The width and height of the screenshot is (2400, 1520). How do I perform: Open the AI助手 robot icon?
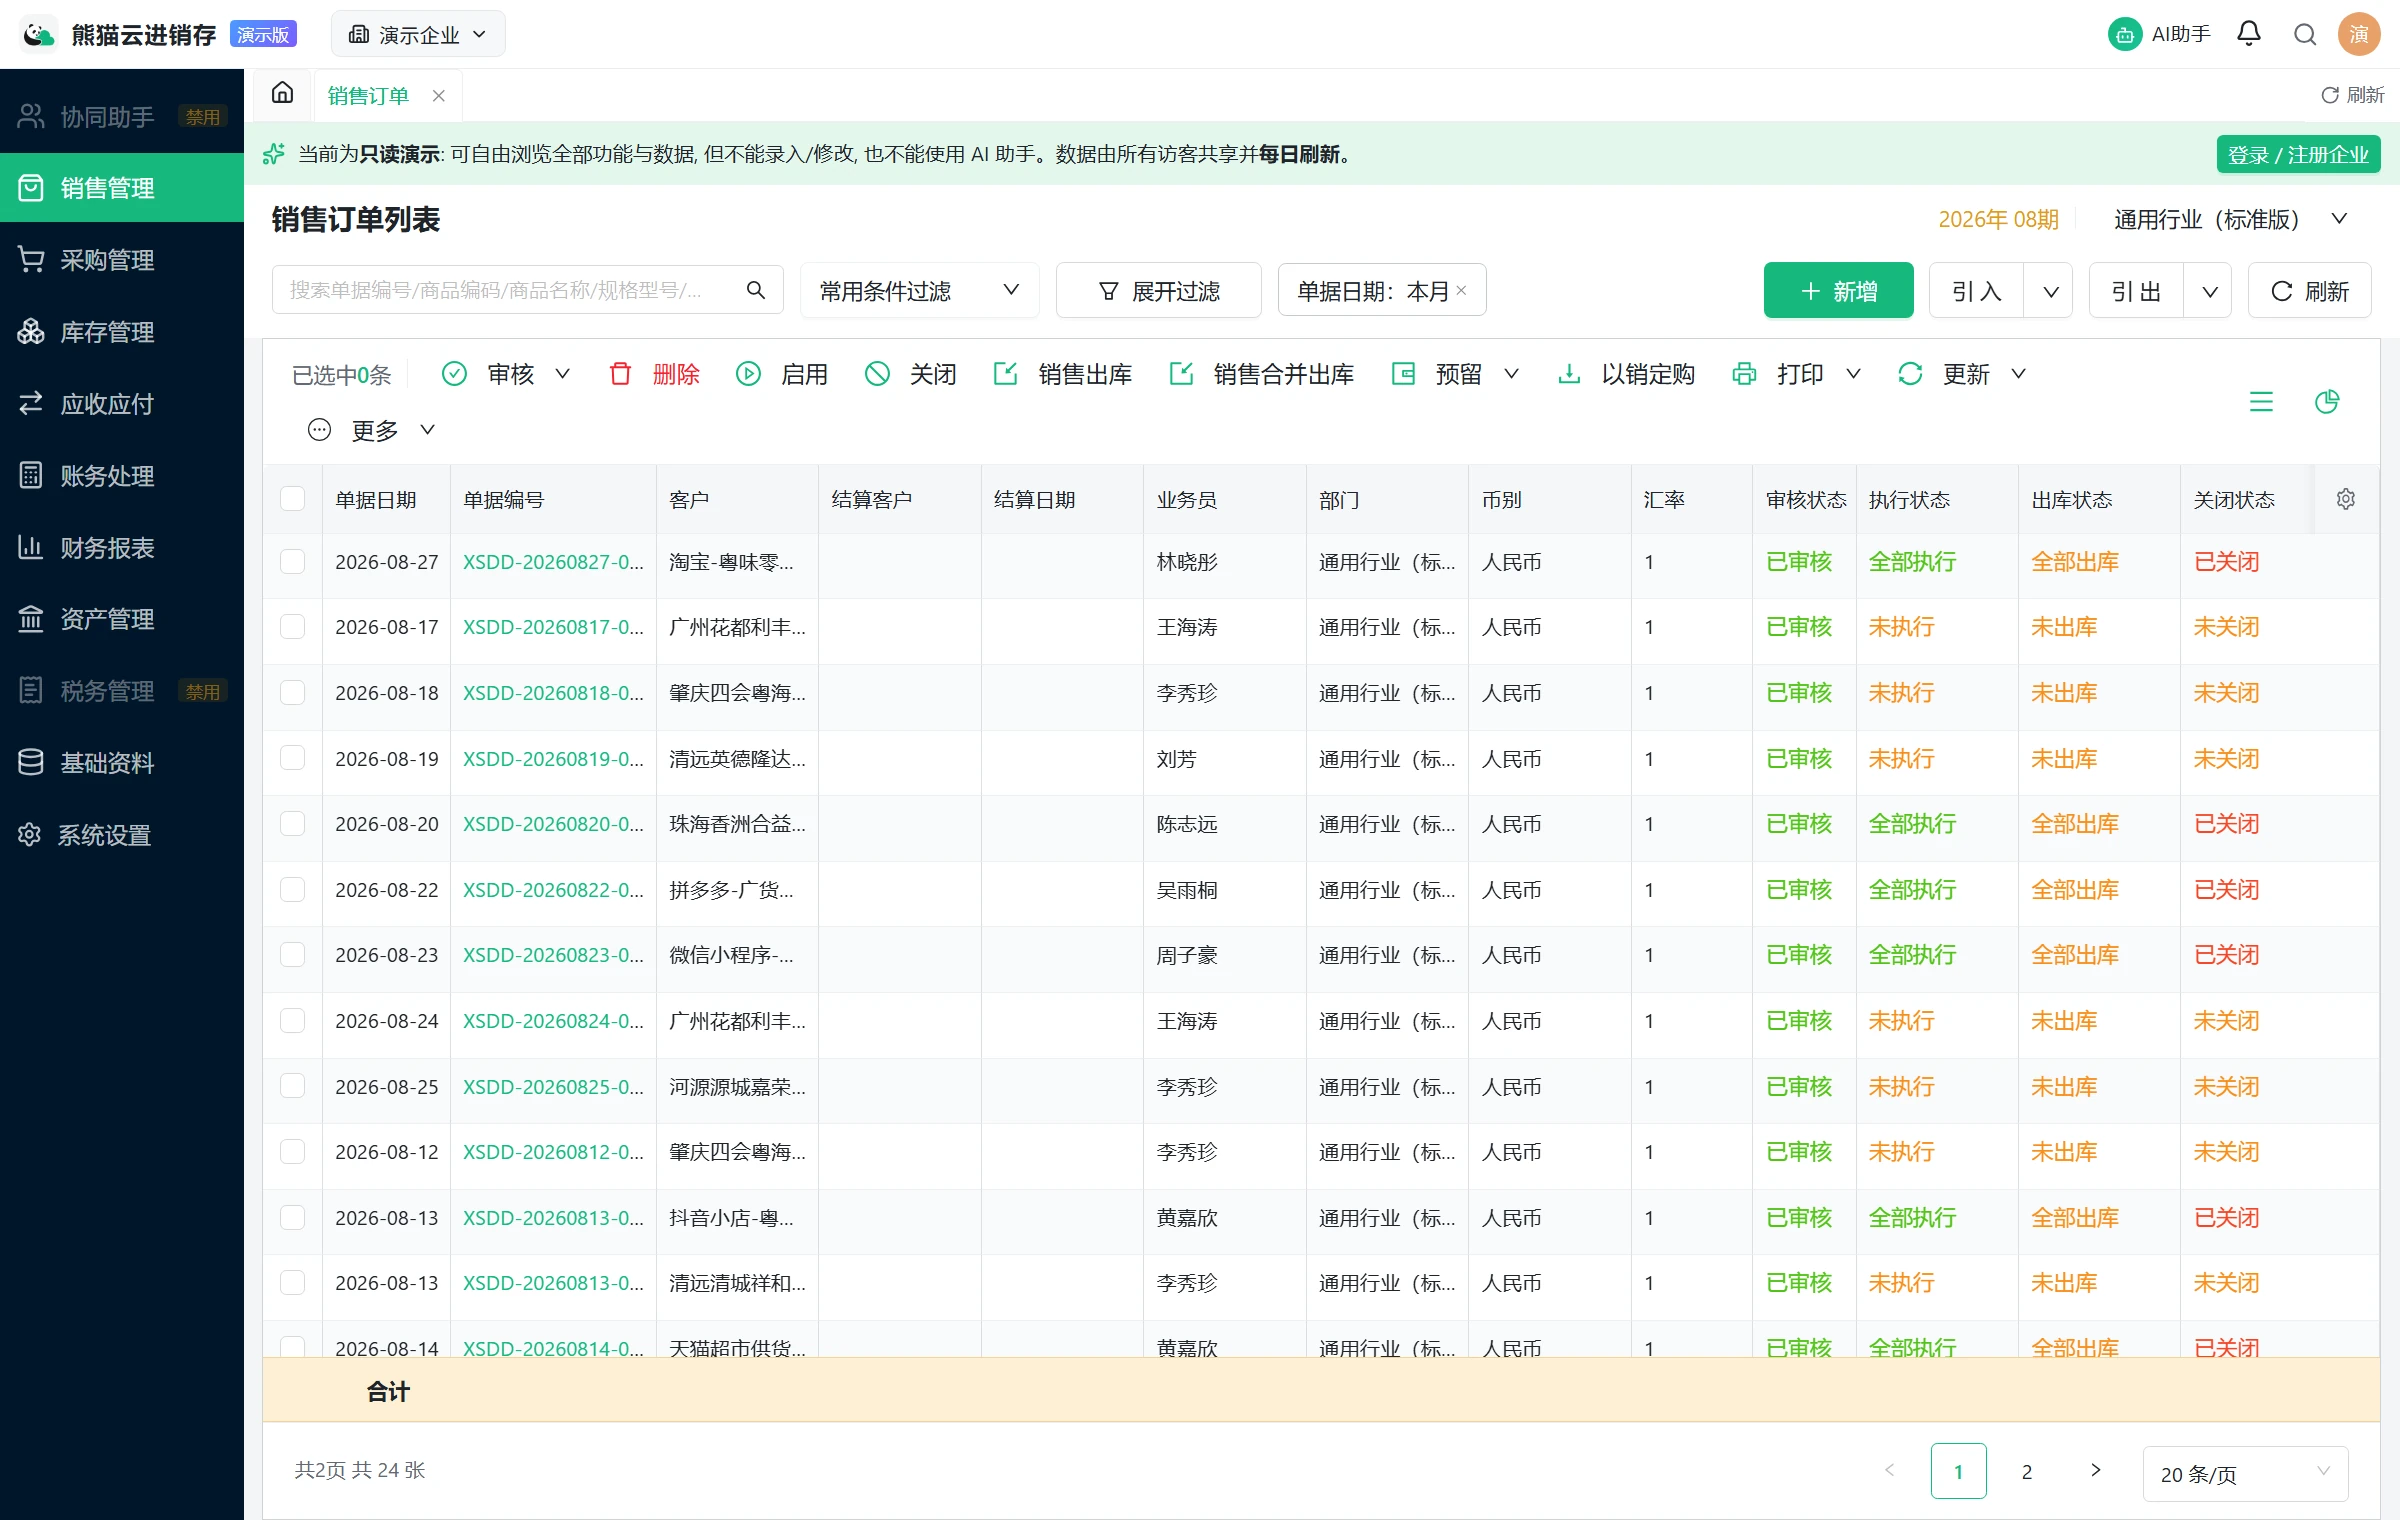[2124, 35]
